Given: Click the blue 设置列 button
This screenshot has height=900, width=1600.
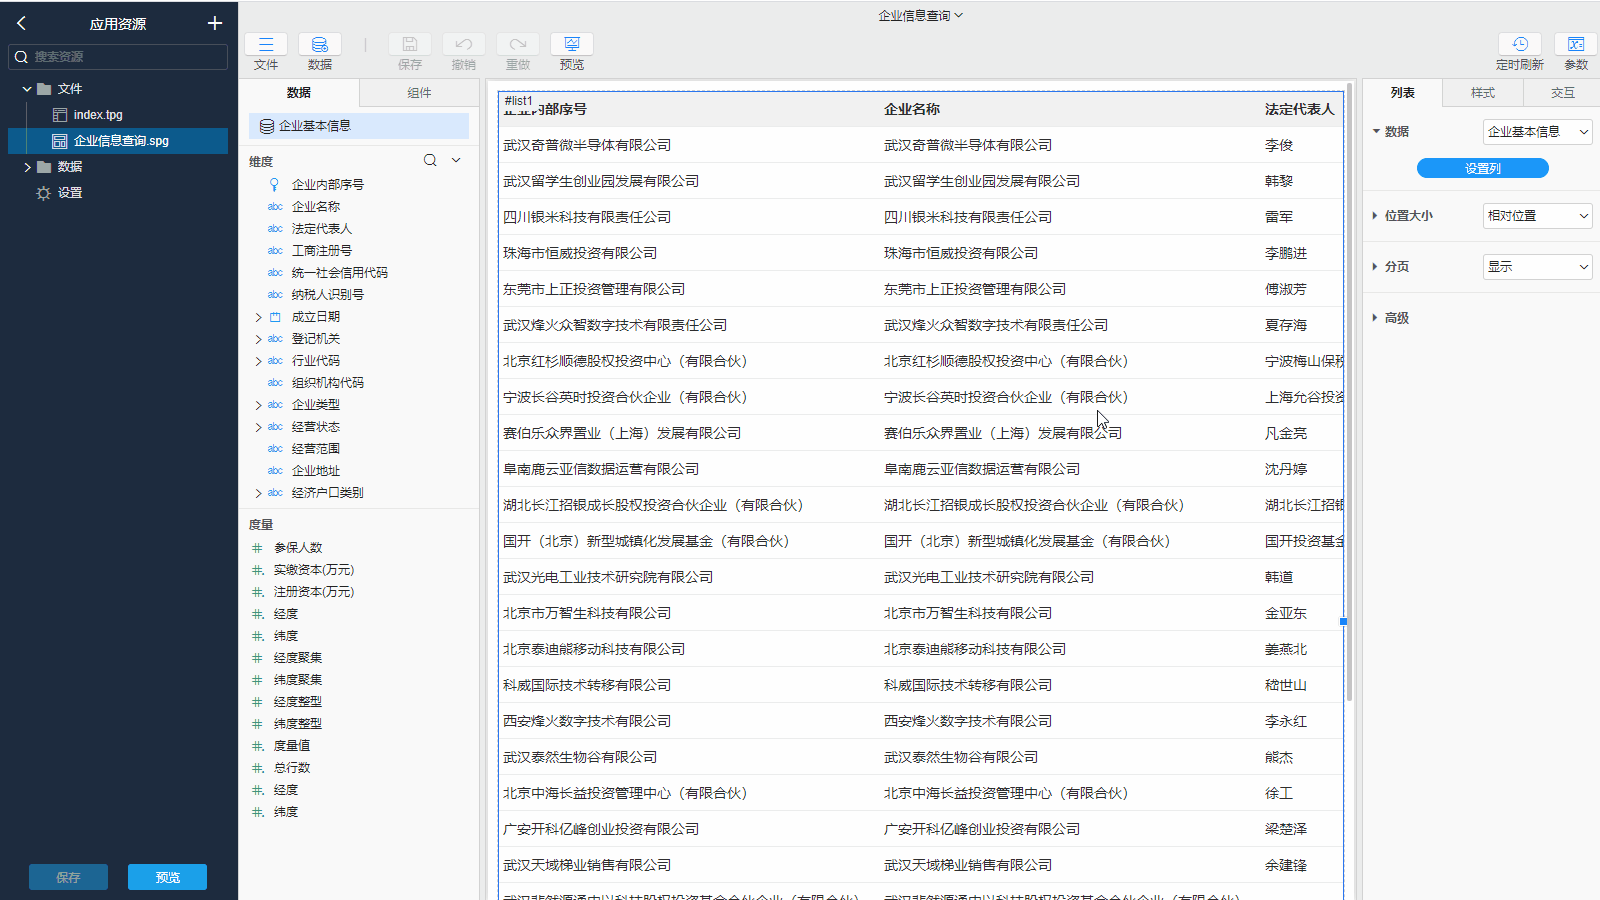Looking at the screenshot, I should tap(1482, 169).
